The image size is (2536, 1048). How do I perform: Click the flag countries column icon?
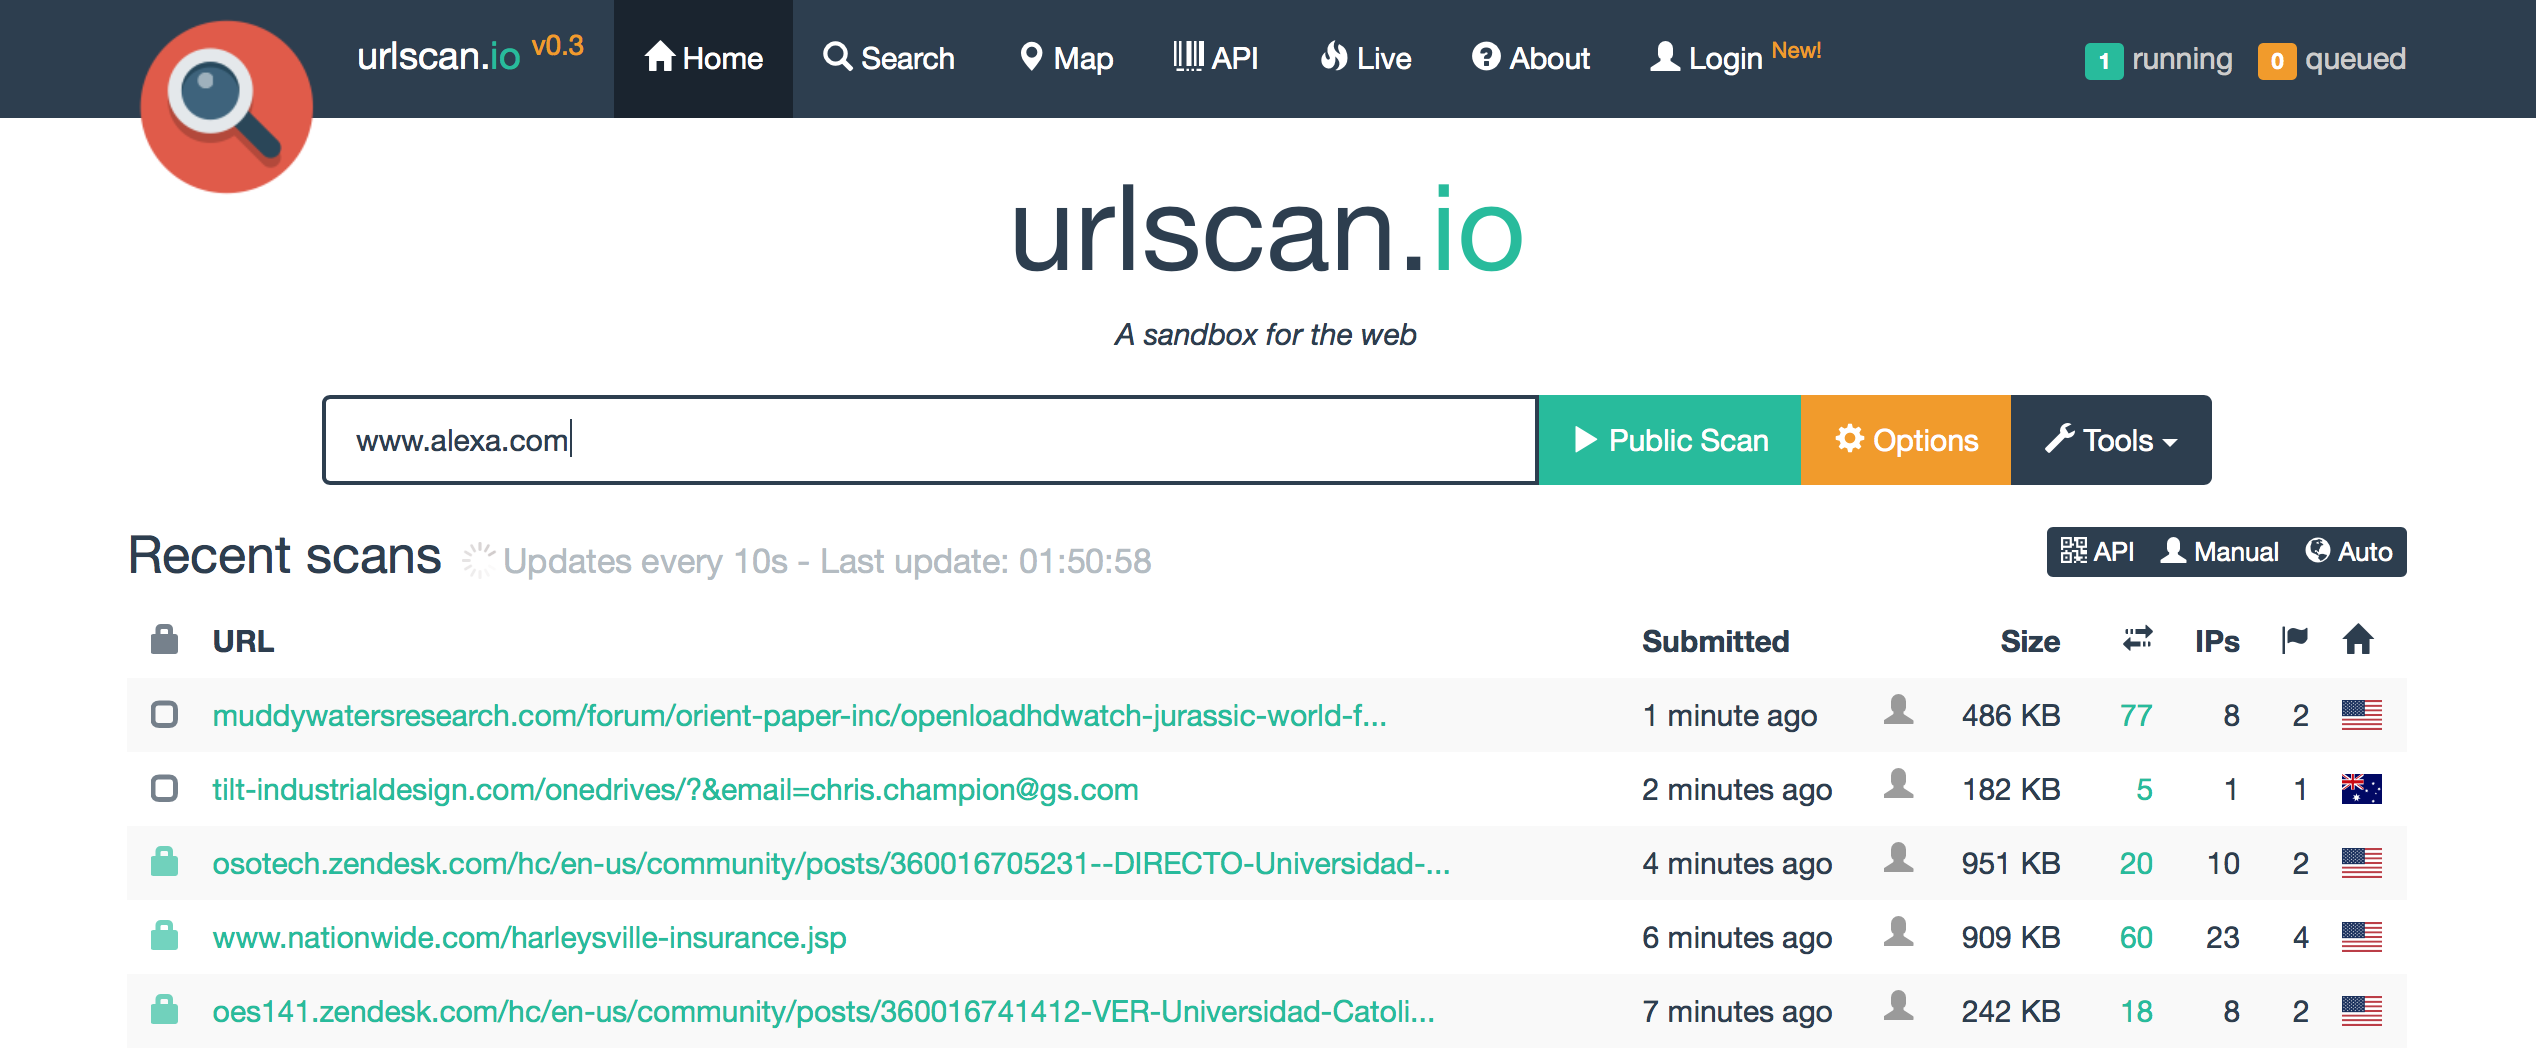(2295, 639)
